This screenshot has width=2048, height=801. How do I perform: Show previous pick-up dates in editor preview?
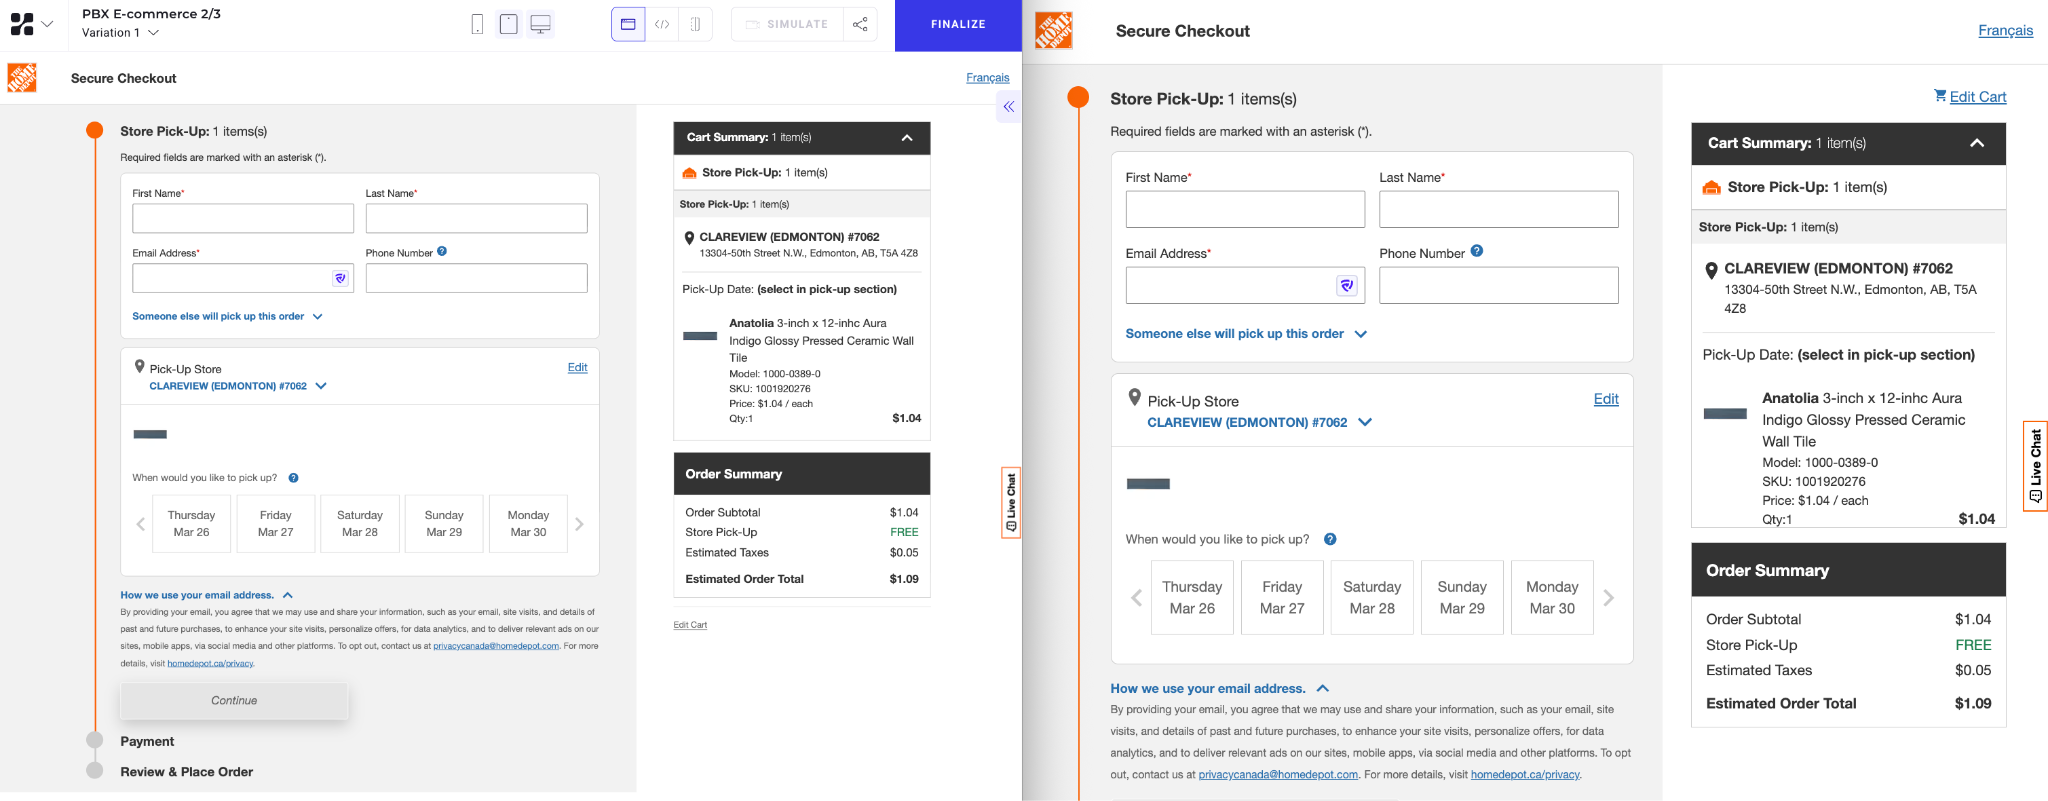tap(140, 524)
